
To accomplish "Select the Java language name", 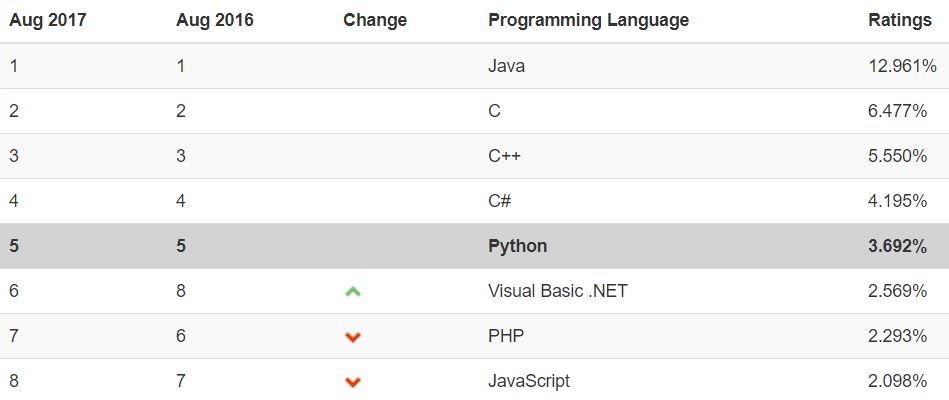I will point(507,65).
